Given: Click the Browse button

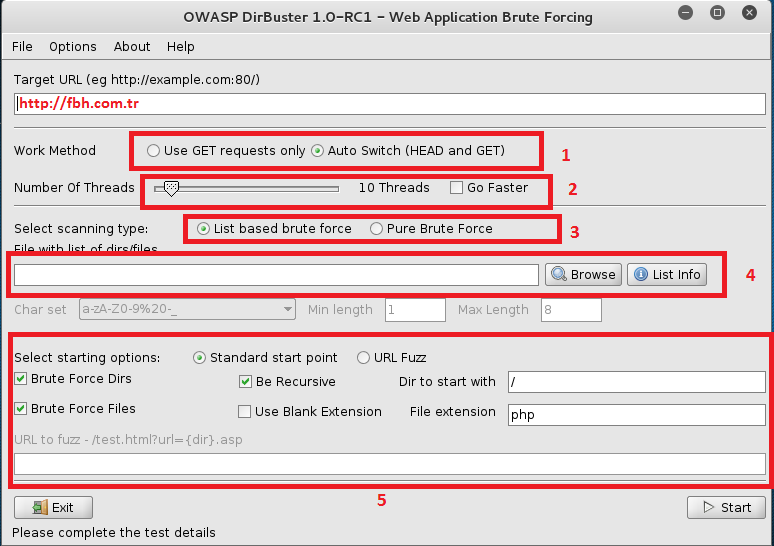Looking at the screenshot, I should 583,274.
